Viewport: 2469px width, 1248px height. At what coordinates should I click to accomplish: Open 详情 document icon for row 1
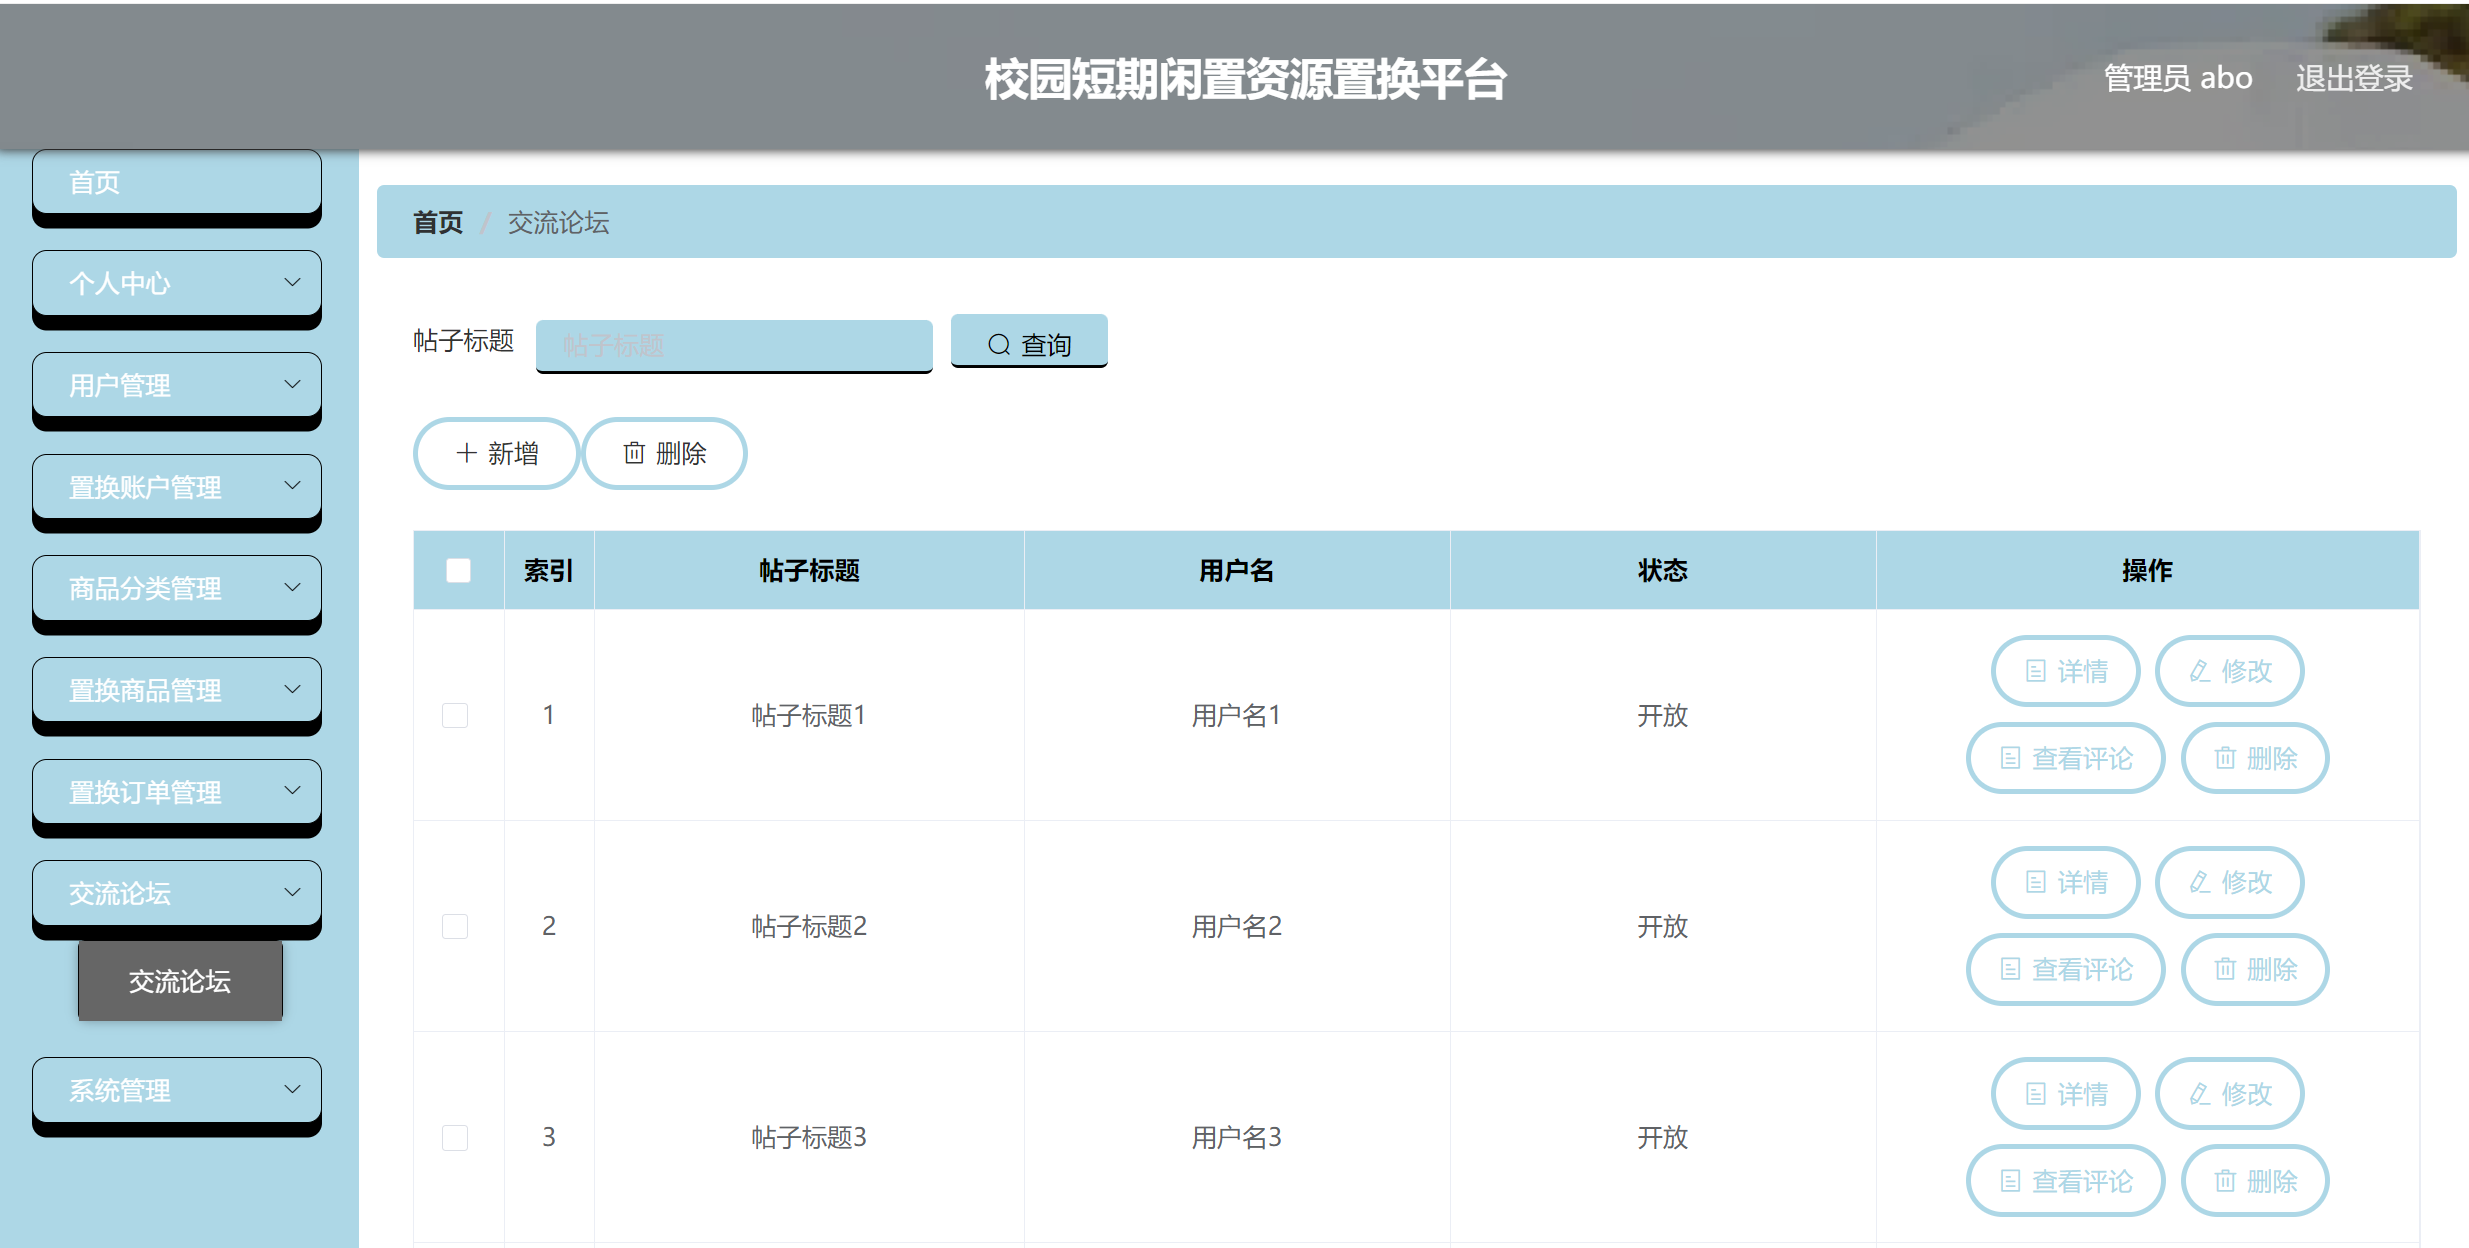pyautogui.click(x=2036, y=671)
